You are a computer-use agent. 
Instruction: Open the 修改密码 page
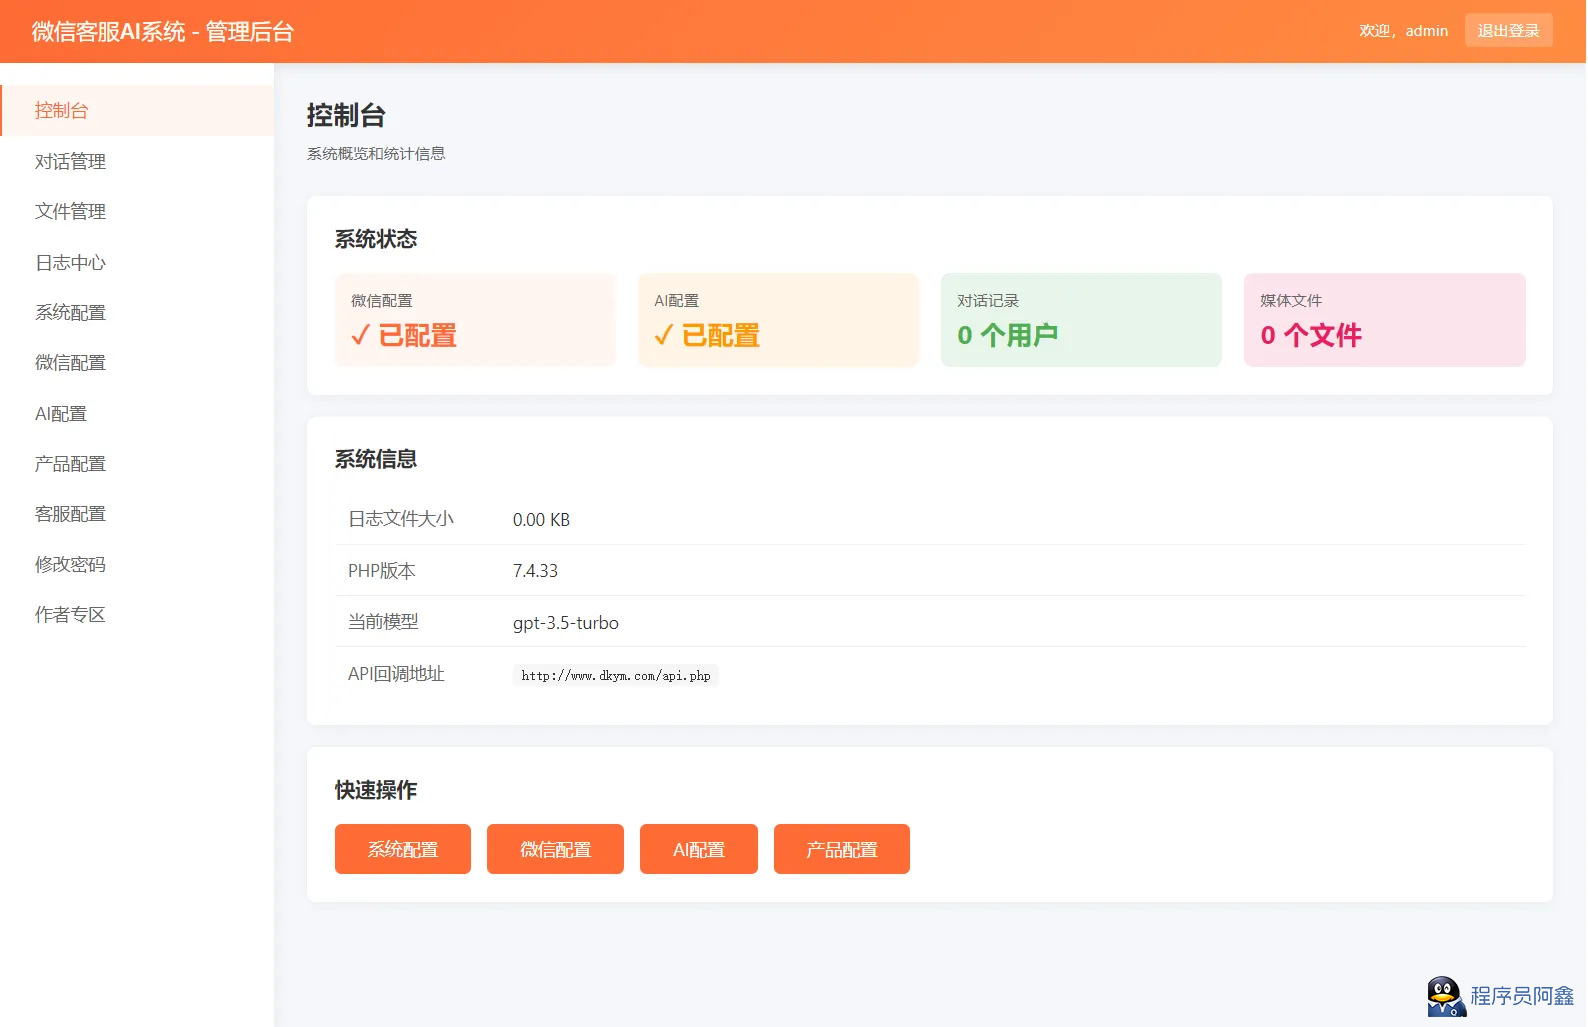[x=70, y=565]
